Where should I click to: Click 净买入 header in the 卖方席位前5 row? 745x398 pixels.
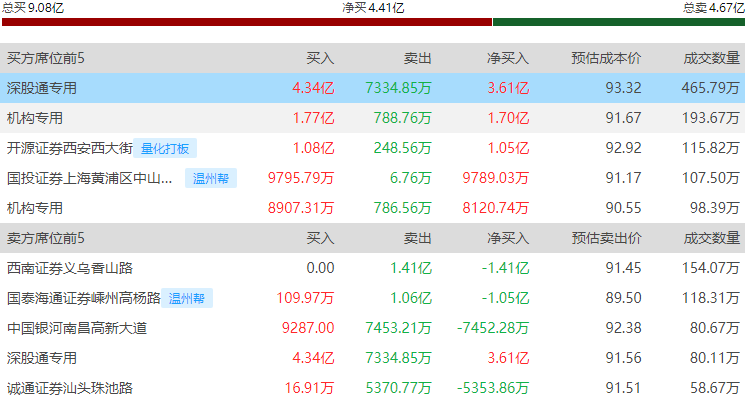pos(508,238)
